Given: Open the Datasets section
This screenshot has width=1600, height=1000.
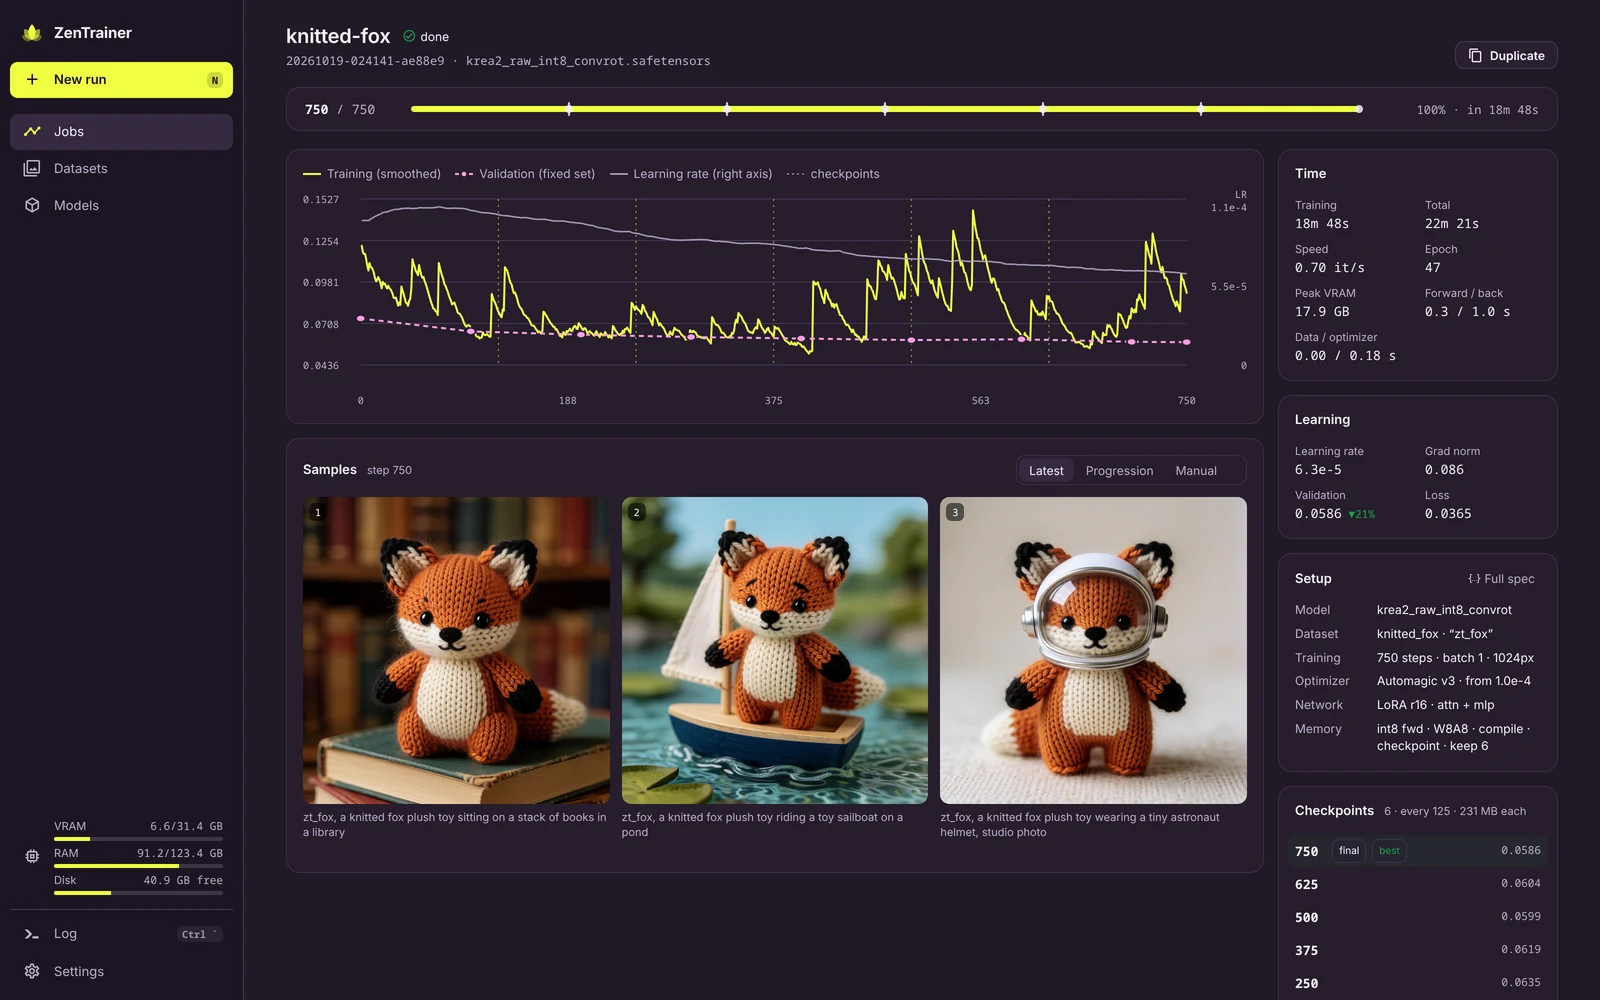Looking at the screenshot, I should 121,168.
